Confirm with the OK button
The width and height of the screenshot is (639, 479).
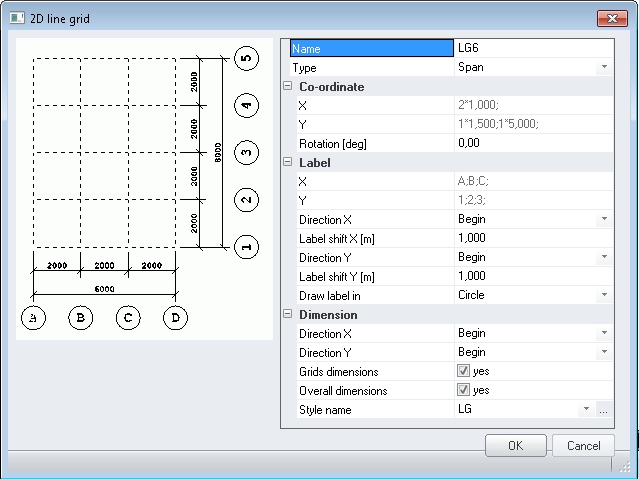click(516, 446)
